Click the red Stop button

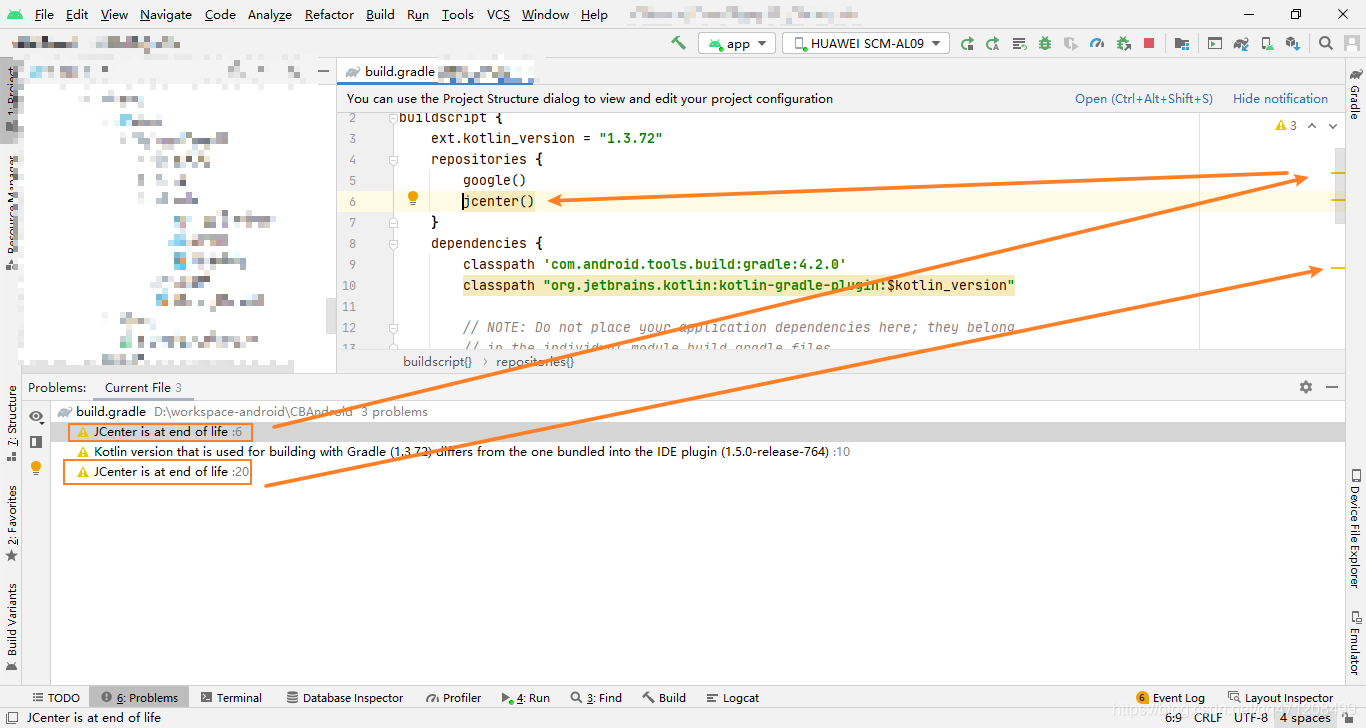coord(1149,43)
